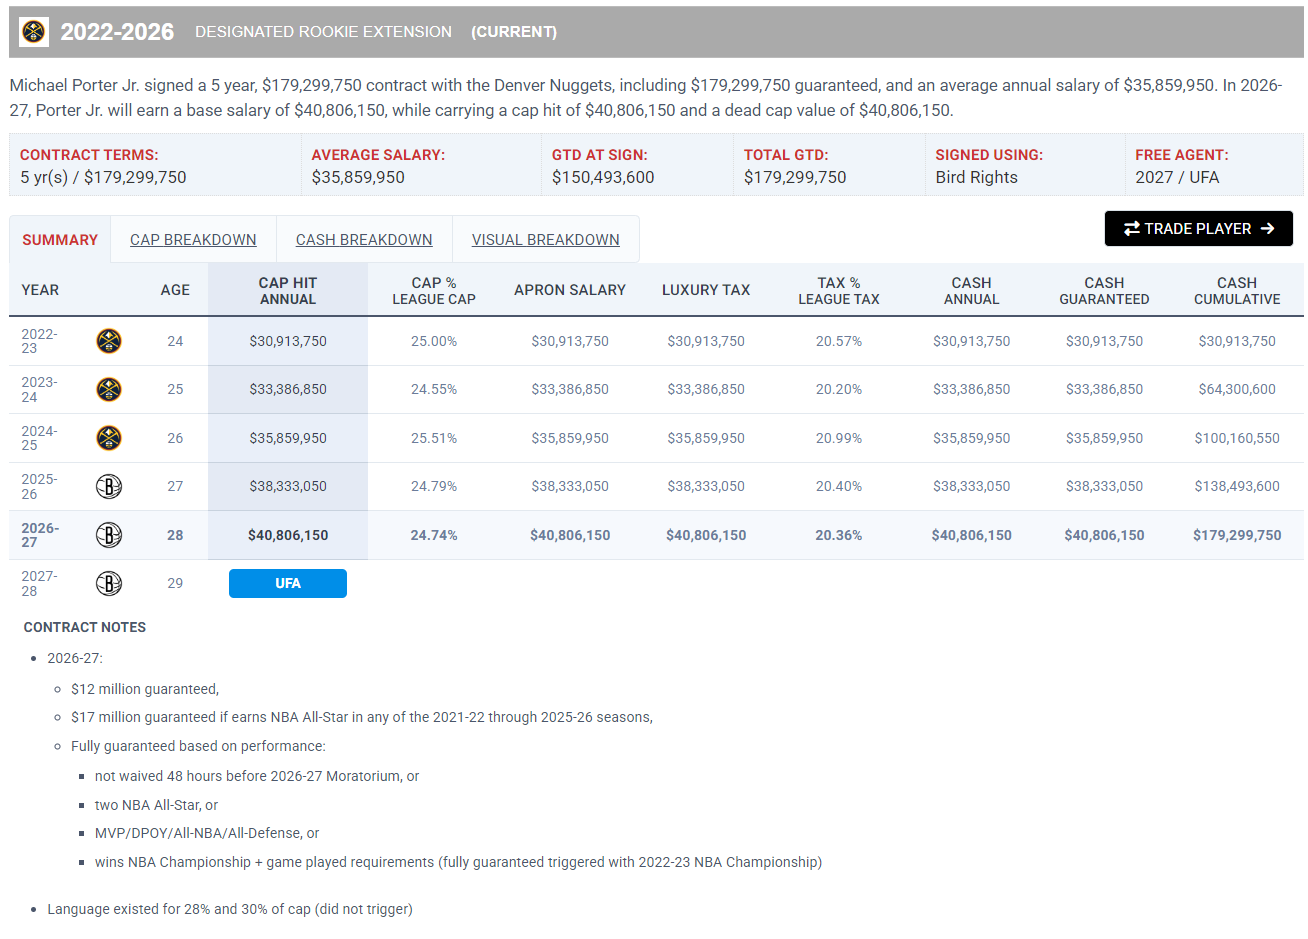Open the Cash Breakdown tab
The width and height of the screenshot is (1308, 939).
click(x=364, y=240)
